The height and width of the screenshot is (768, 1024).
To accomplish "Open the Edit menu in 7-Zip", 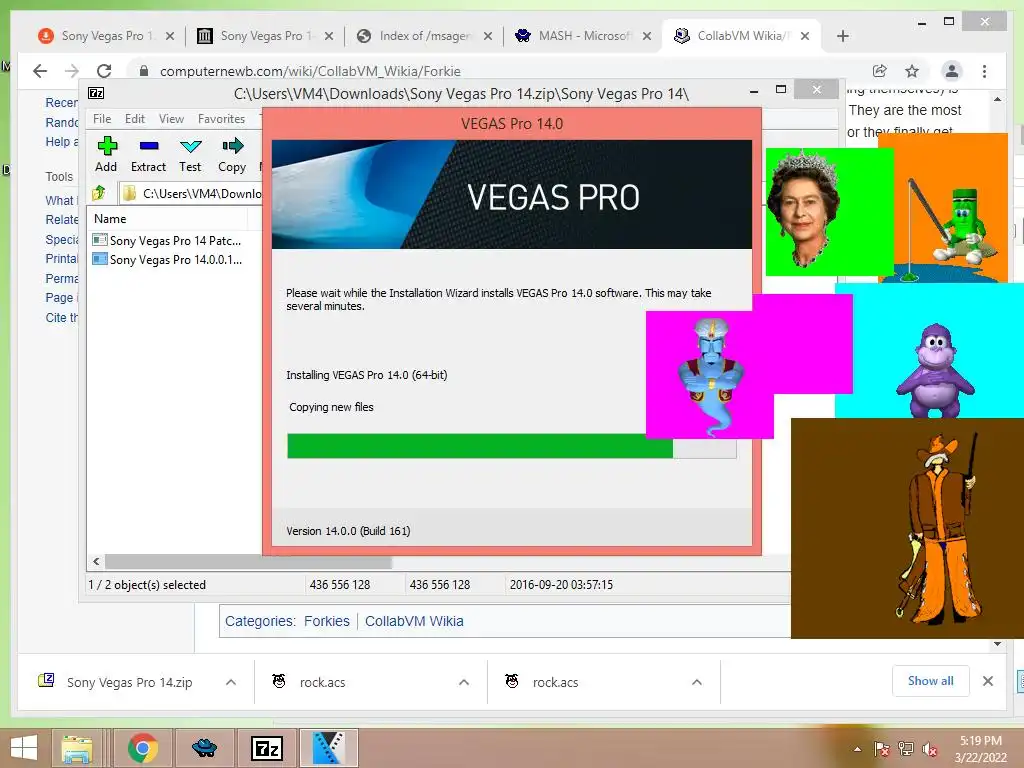I will click(x=135, y=119).
